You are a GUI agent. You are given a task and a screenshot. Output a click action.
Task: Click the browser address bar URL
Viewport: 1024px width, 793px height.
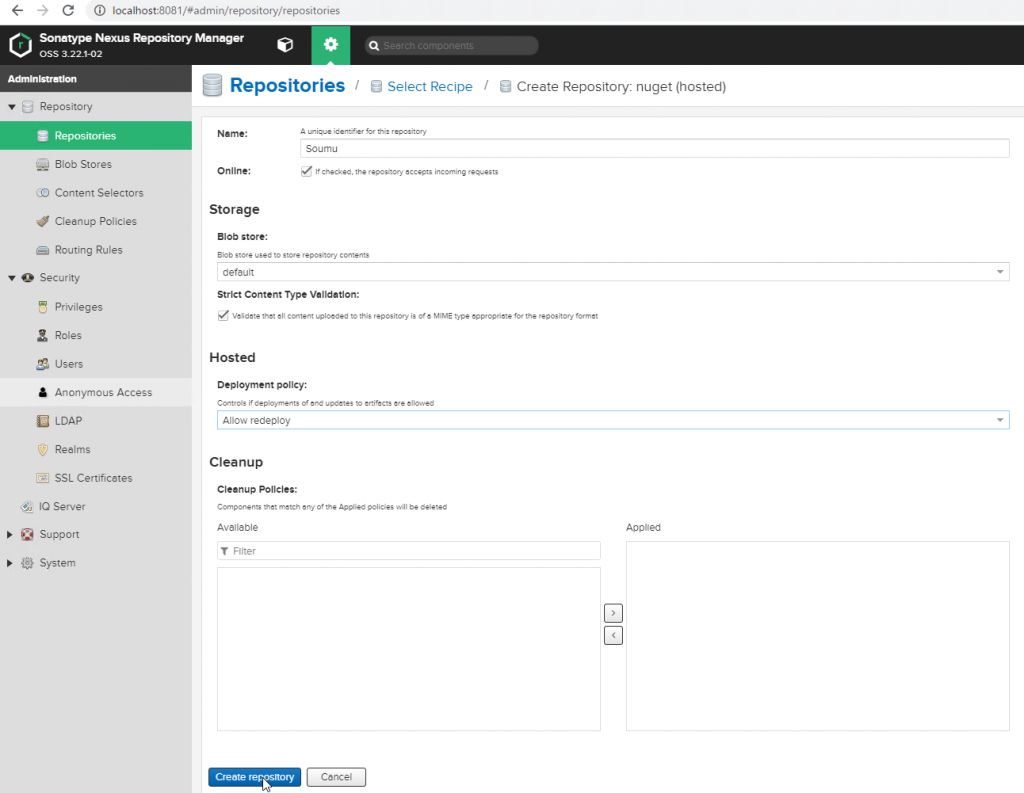pos(226,10)
